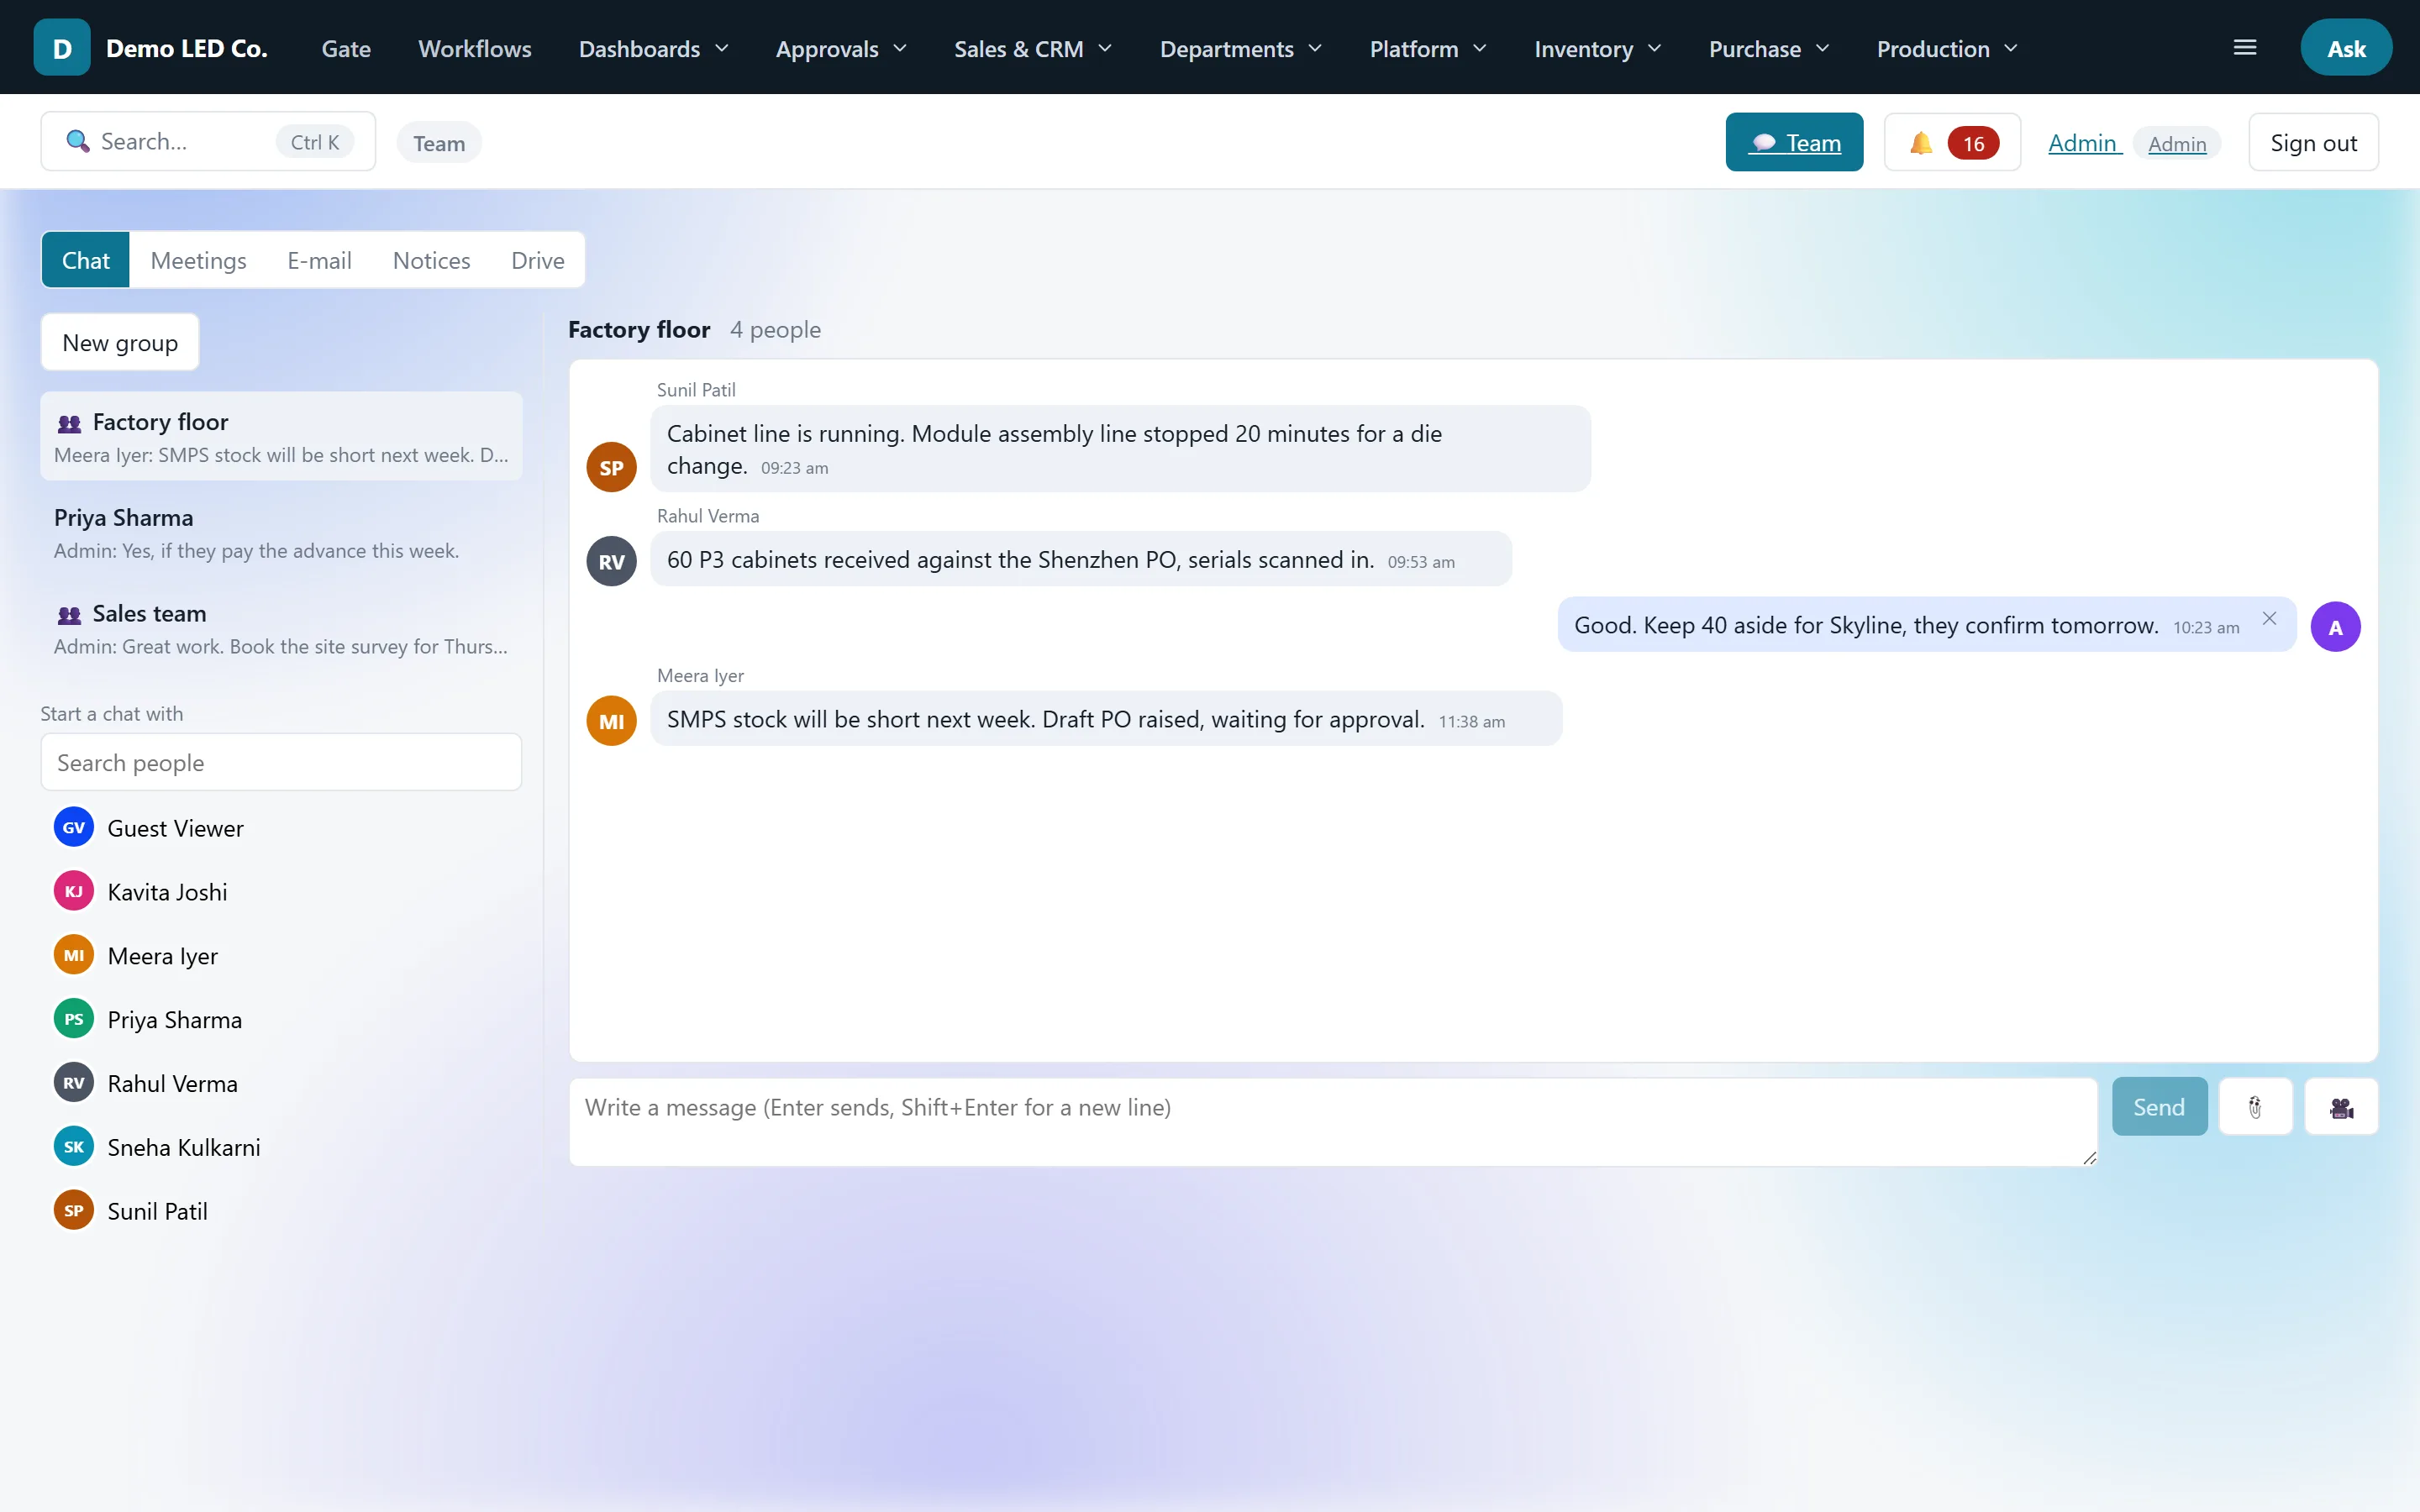This screenshot has width=2420, height=1512.
Task: Open the hamburger menu icon in navbar
Action: (x=2245, y=47)
